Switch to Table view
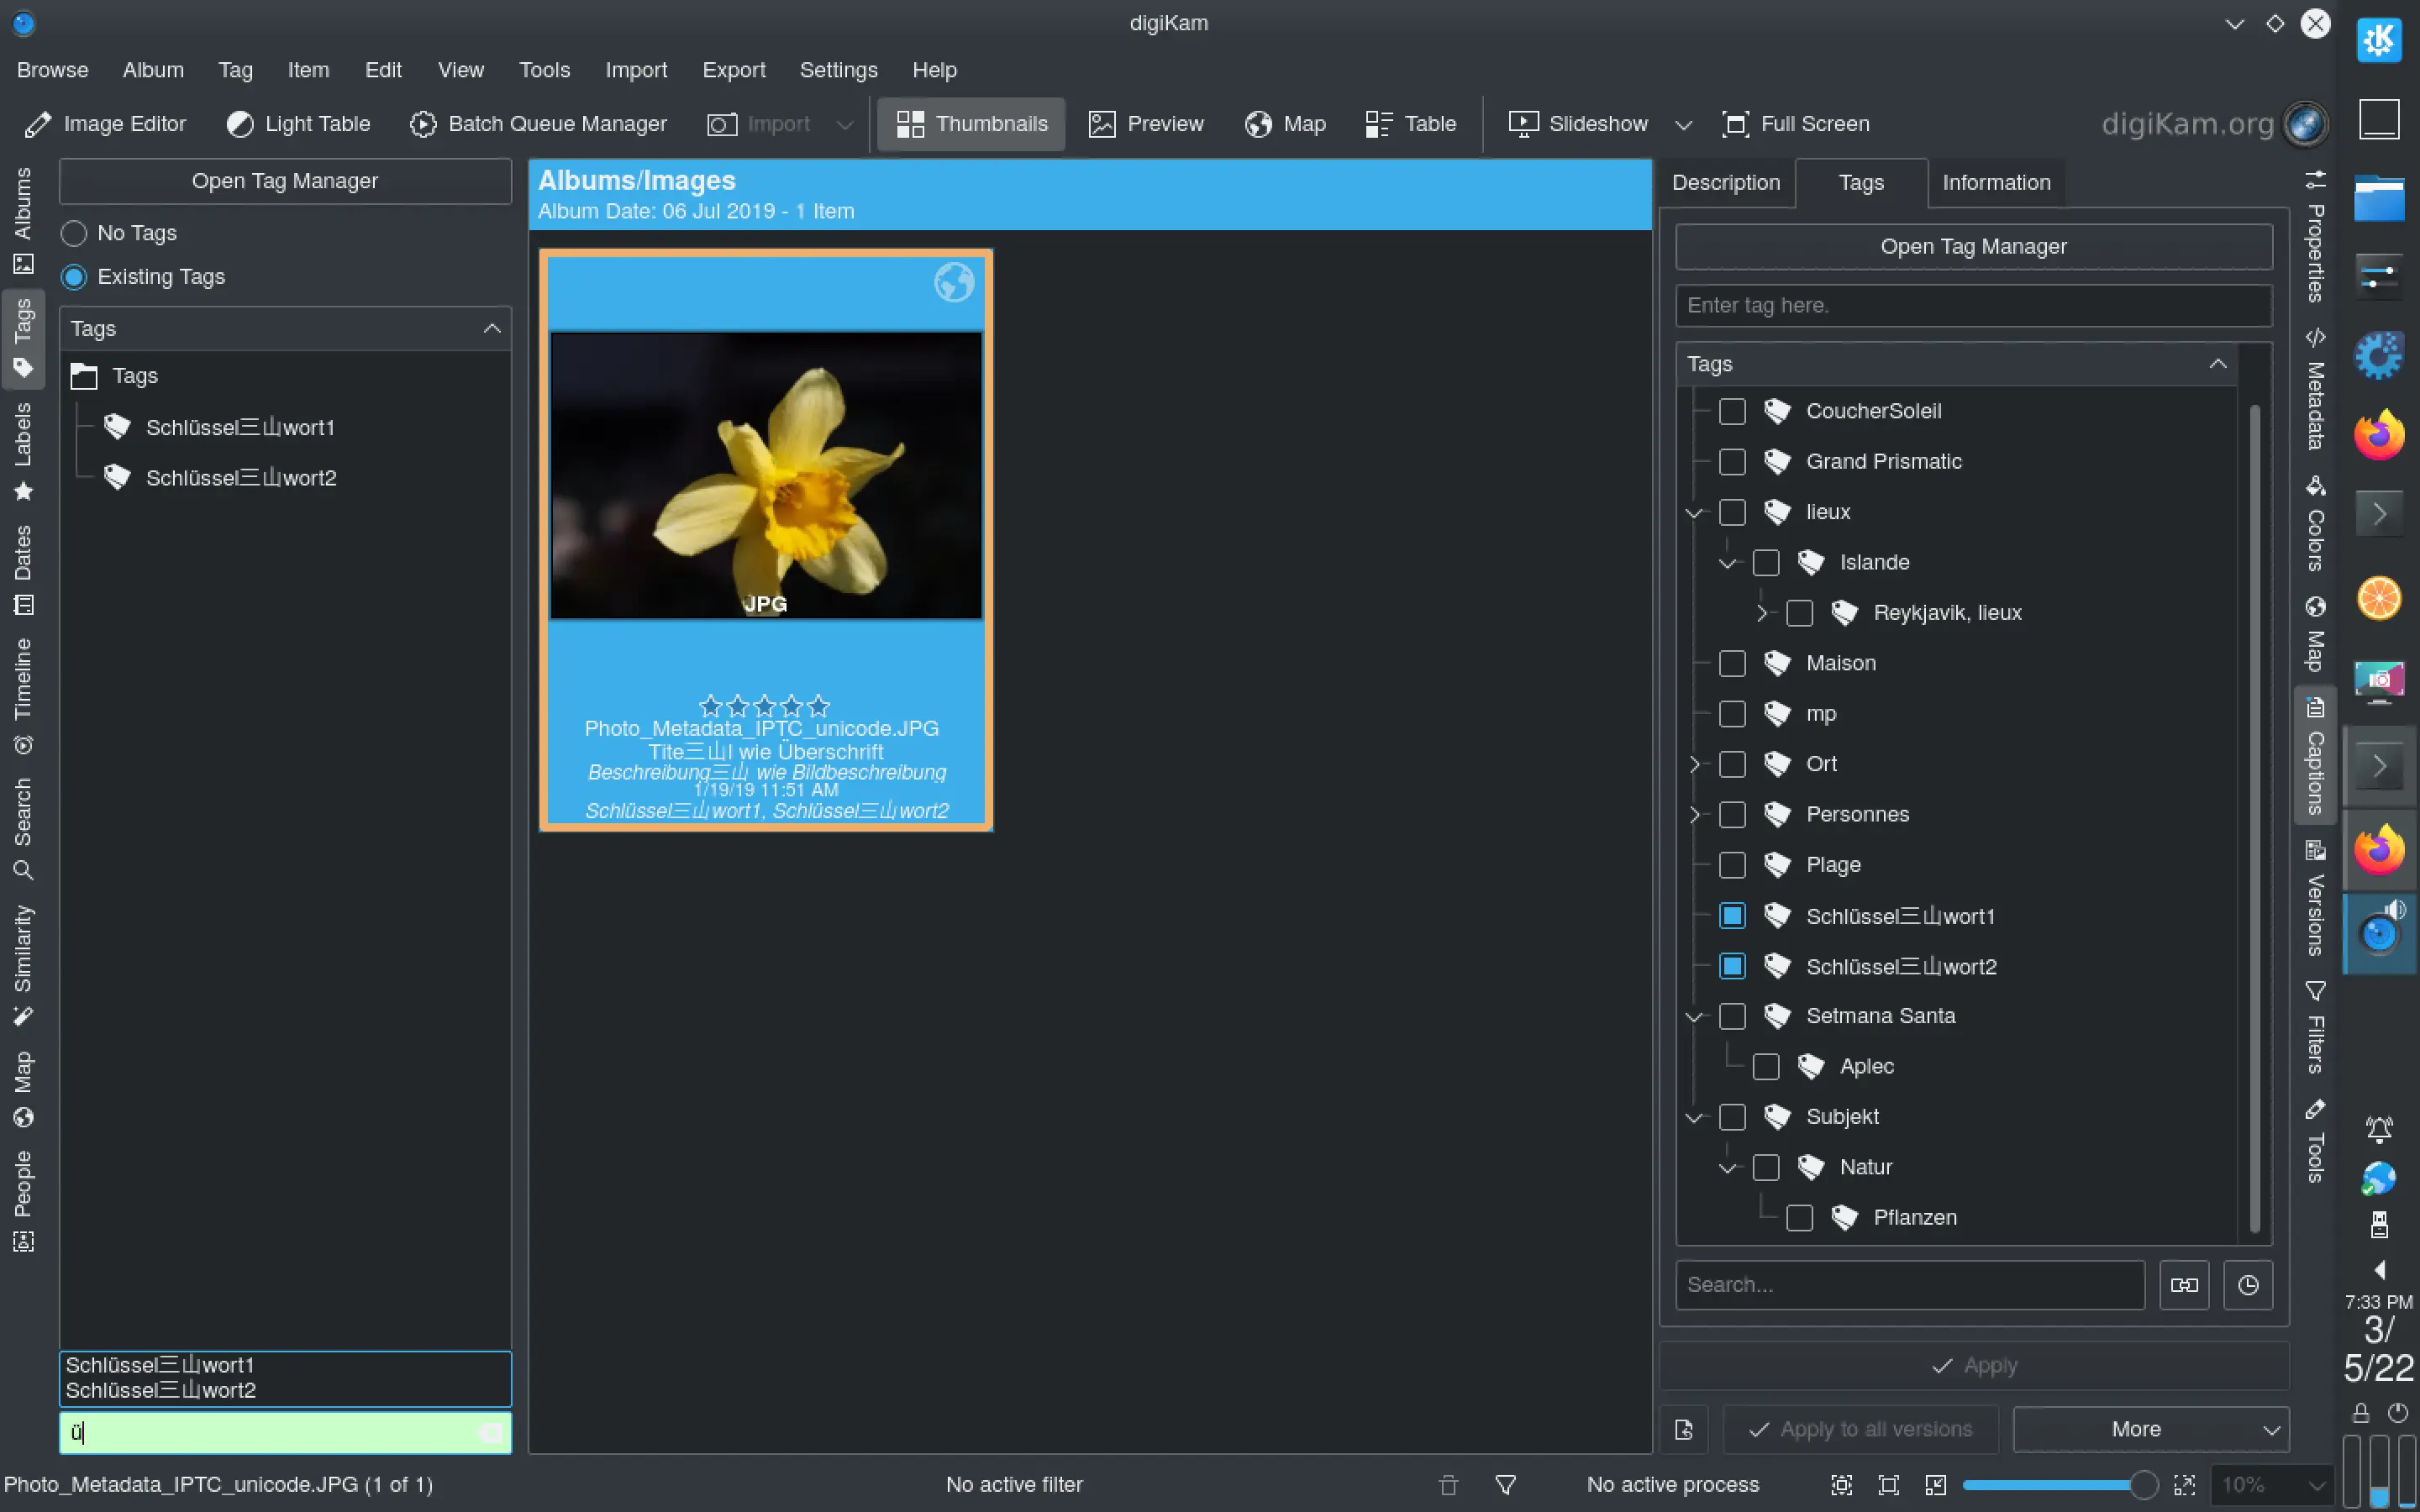 [1410, 124]
